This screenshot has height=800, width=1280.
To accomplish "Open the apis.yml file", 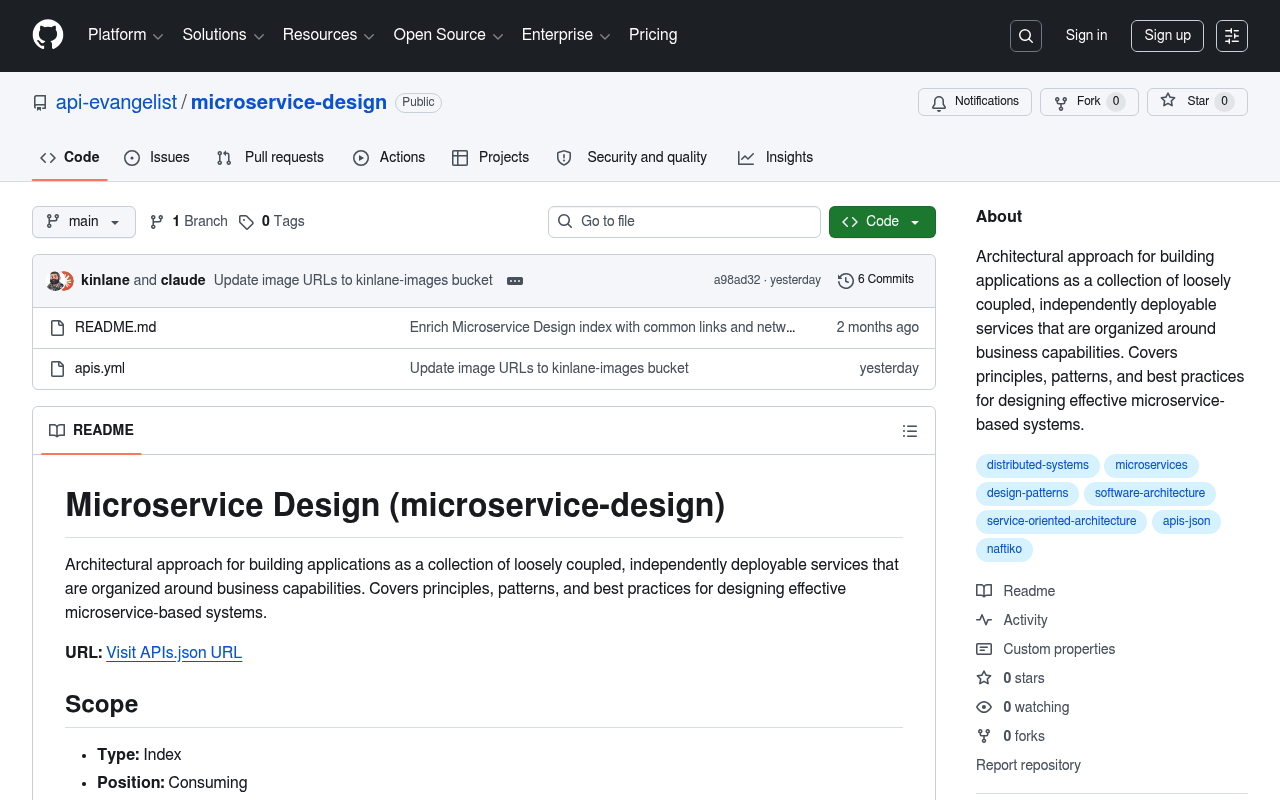I will 100,368.
